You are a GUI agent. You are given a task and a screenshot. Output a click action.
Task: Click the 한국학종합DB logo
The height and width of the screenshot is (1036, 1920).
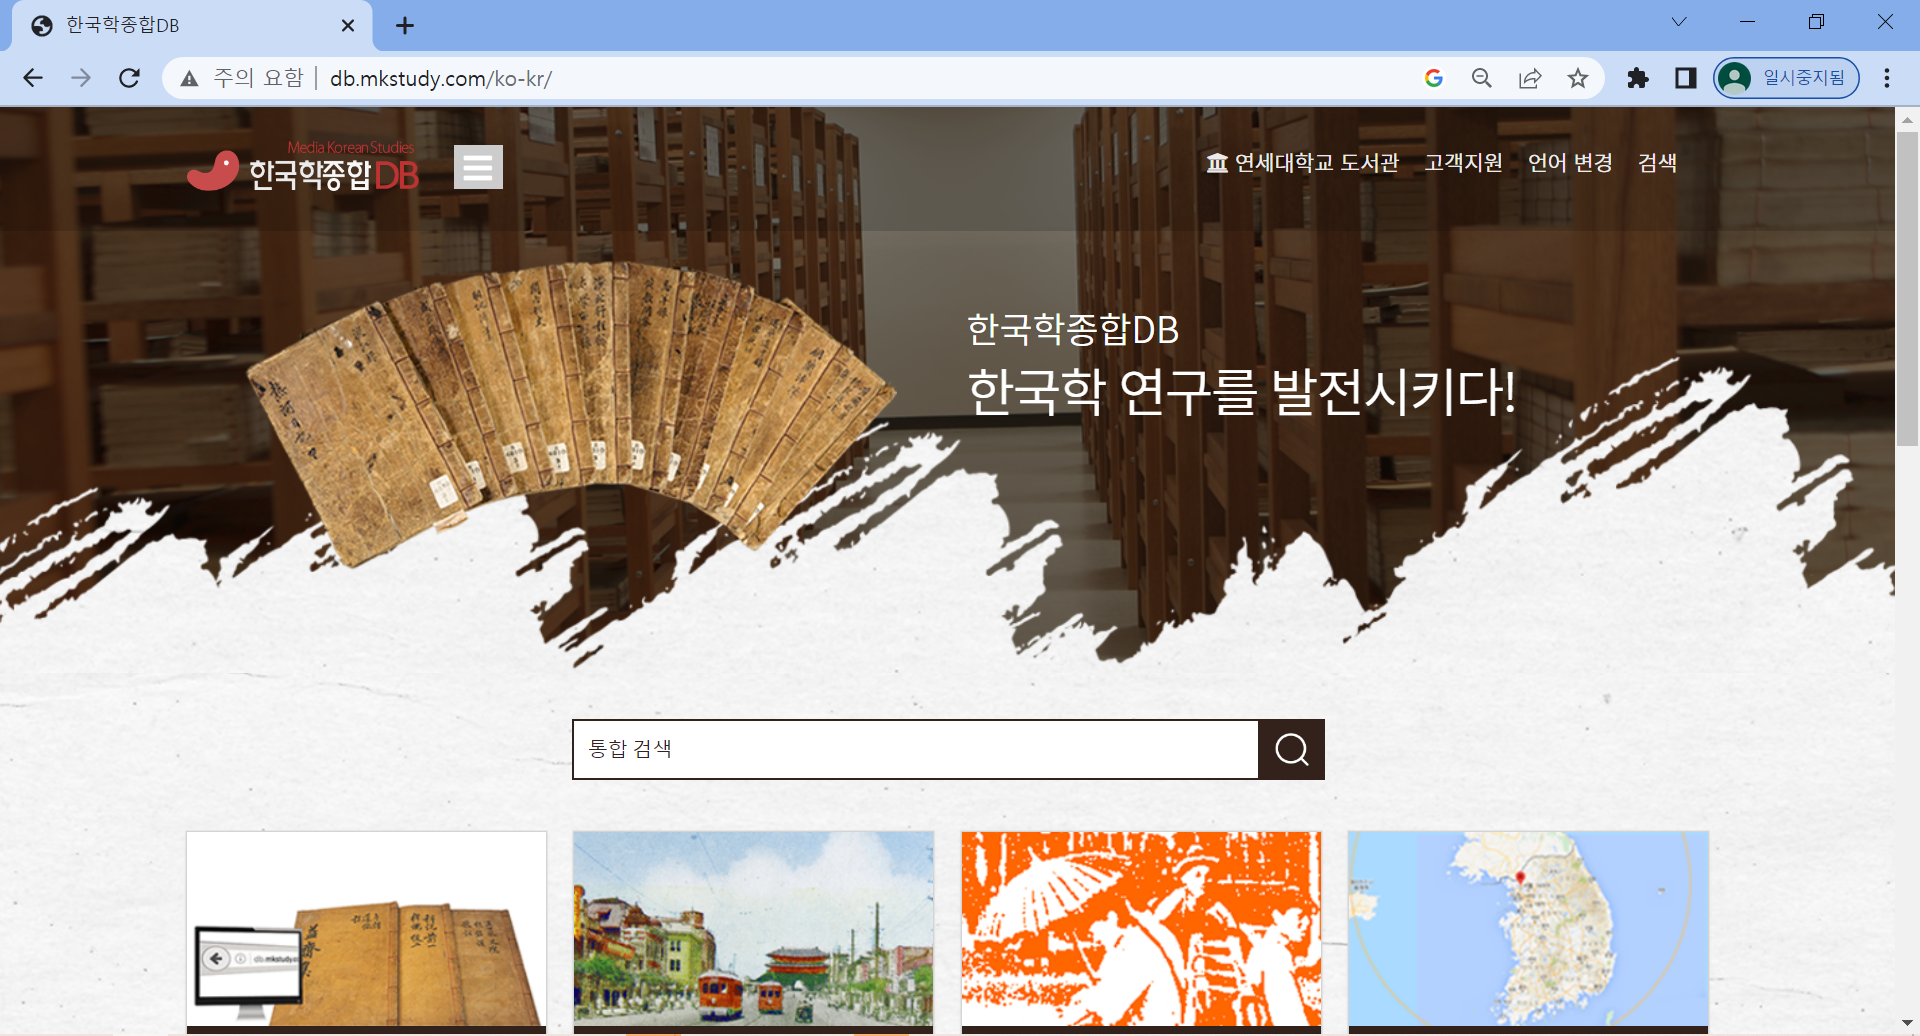(303, 167)
